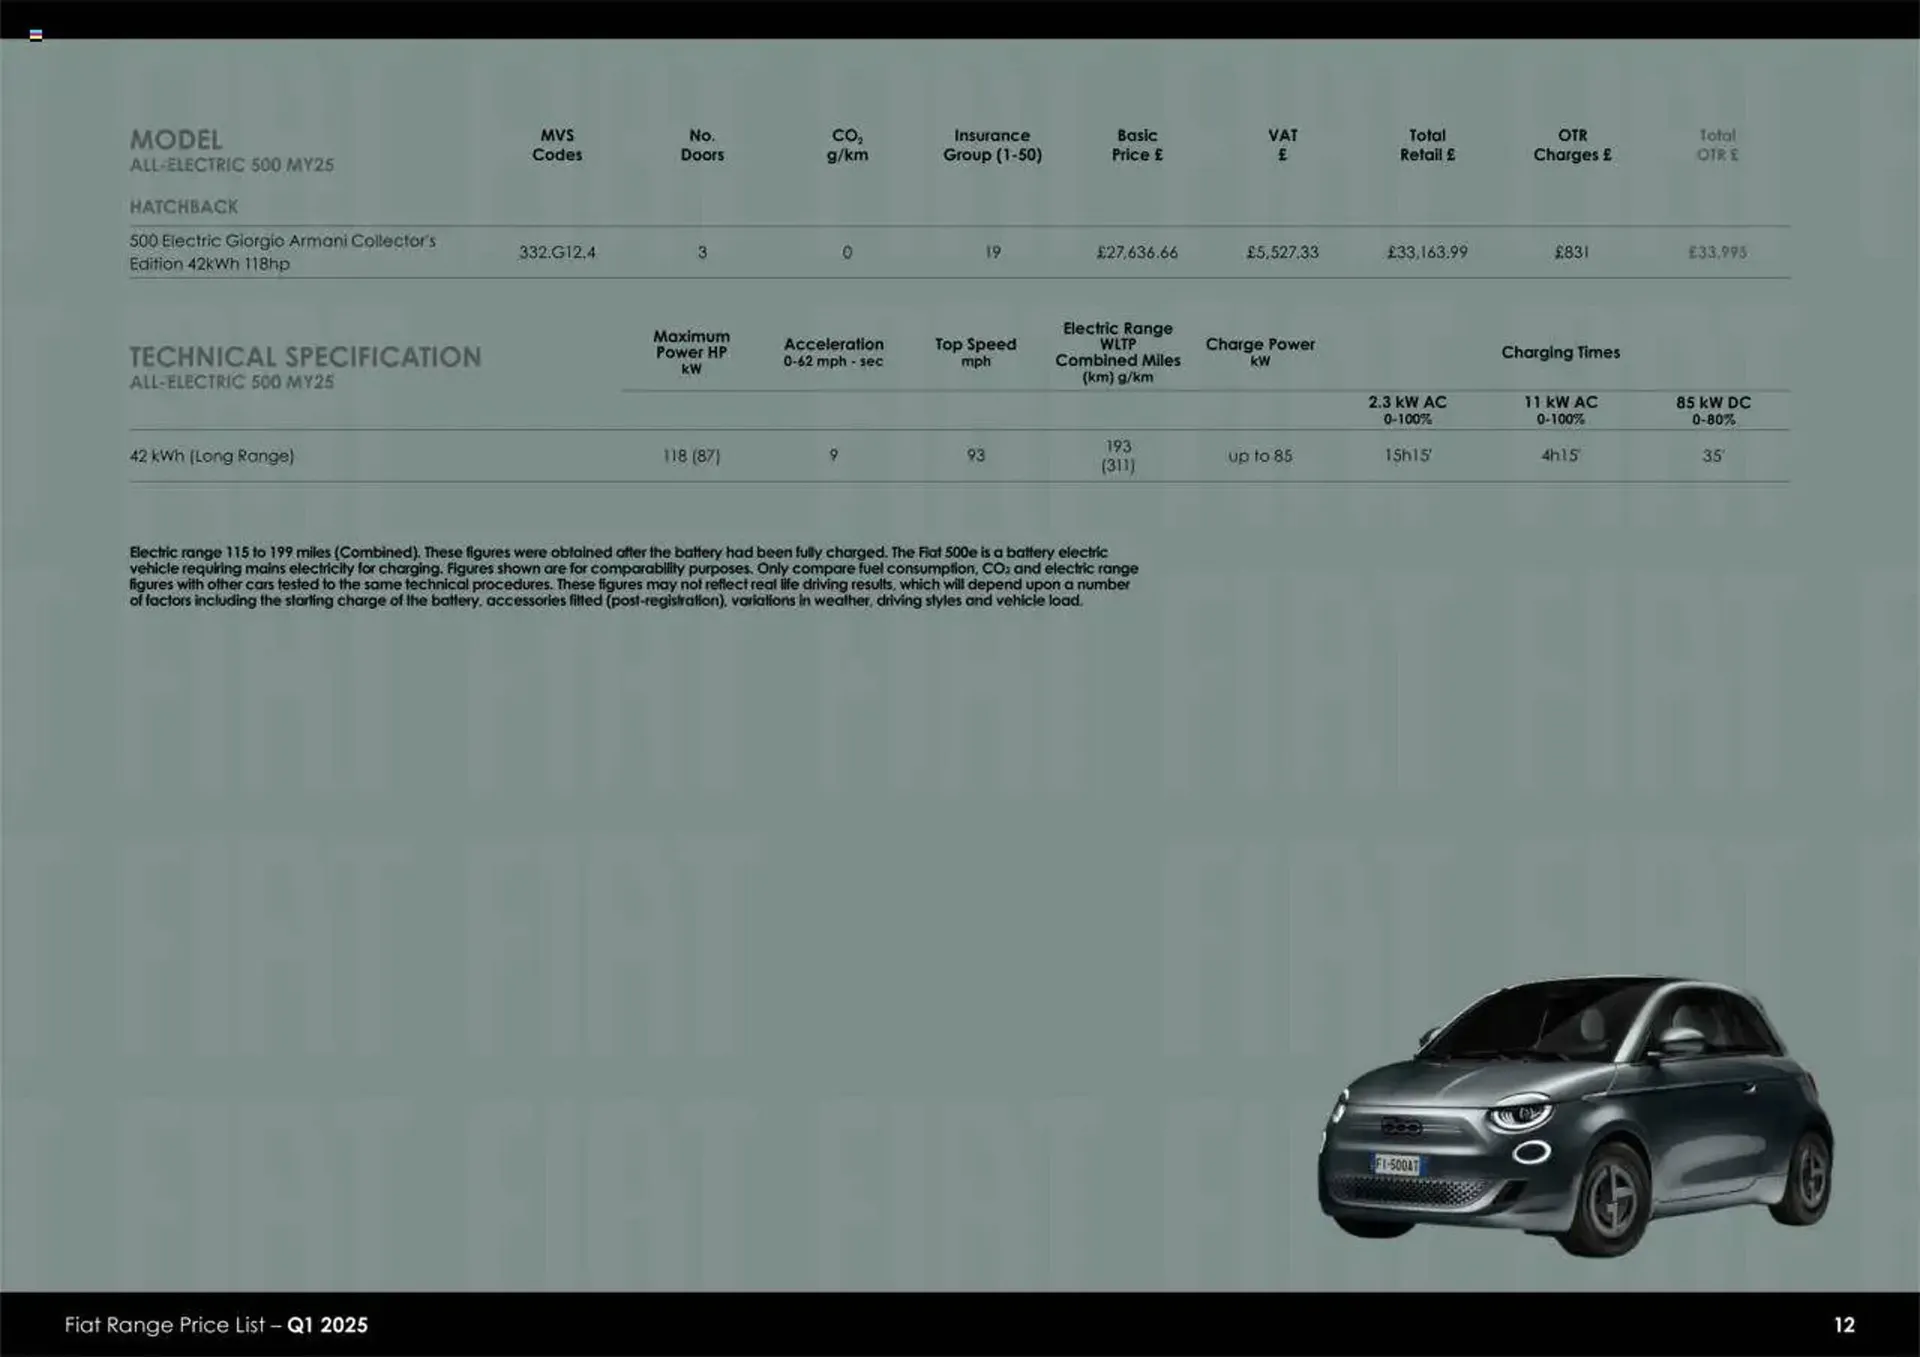
Task: Click the MVS Codes column header
Action: (x=557, y=146)
